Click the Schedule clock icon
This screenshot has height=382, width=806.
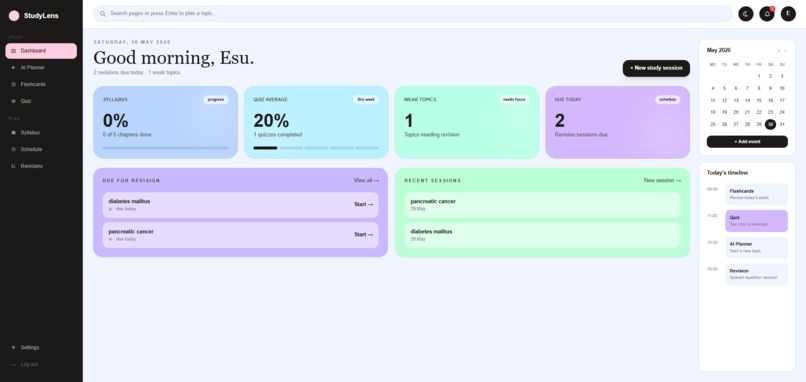pyautogui.click(x=13, y=150)
